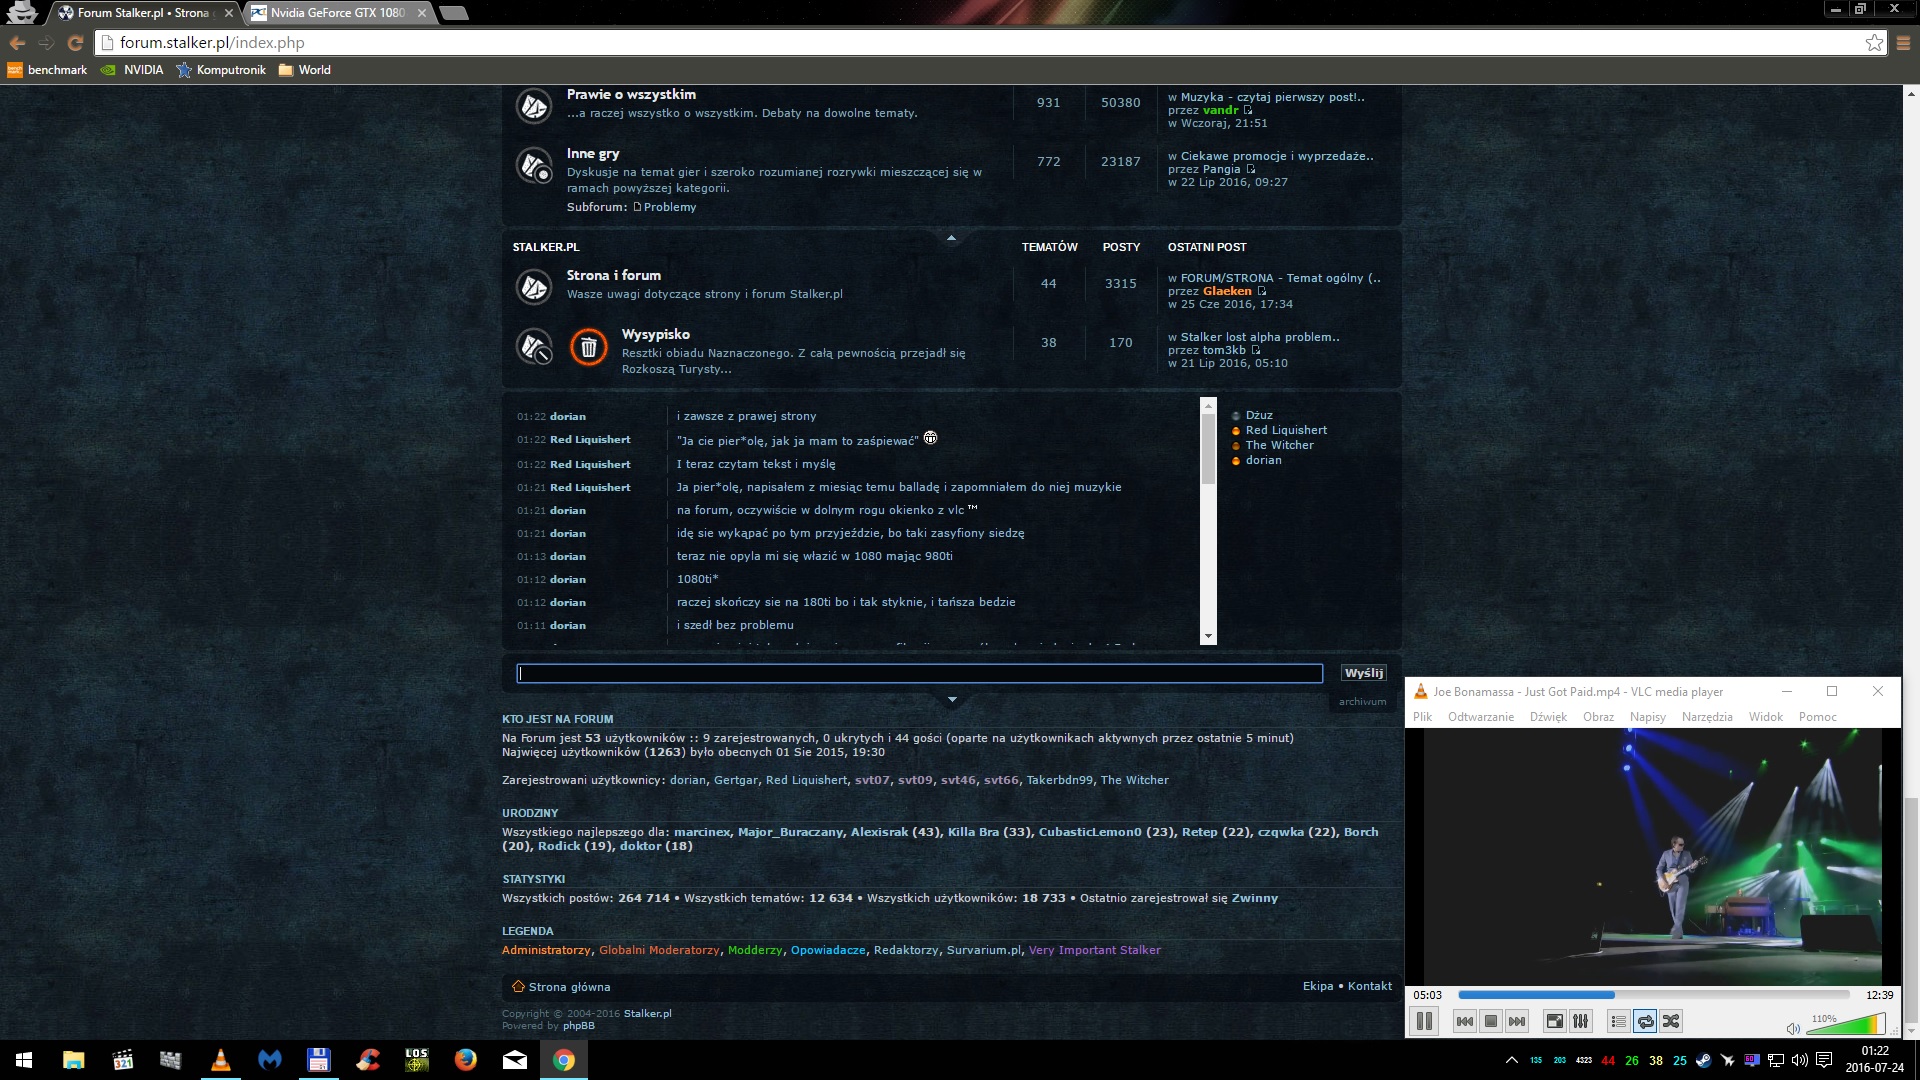Viewport: 1920px width, 1080px height.
Task: Open the Napisy menu in VLC
Action: tap(1648, 717)
